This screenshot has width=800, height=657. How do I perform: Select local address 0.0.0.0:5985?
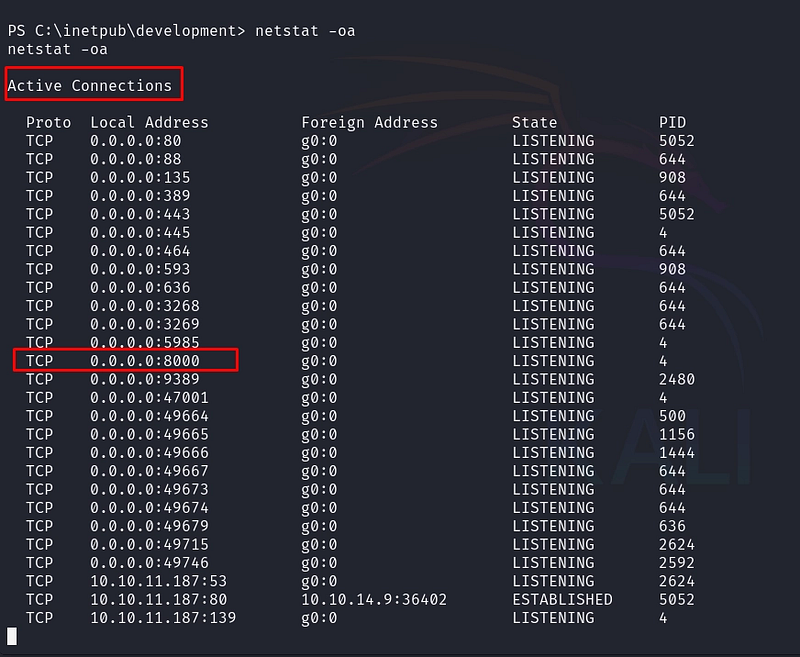coord(145,343)
